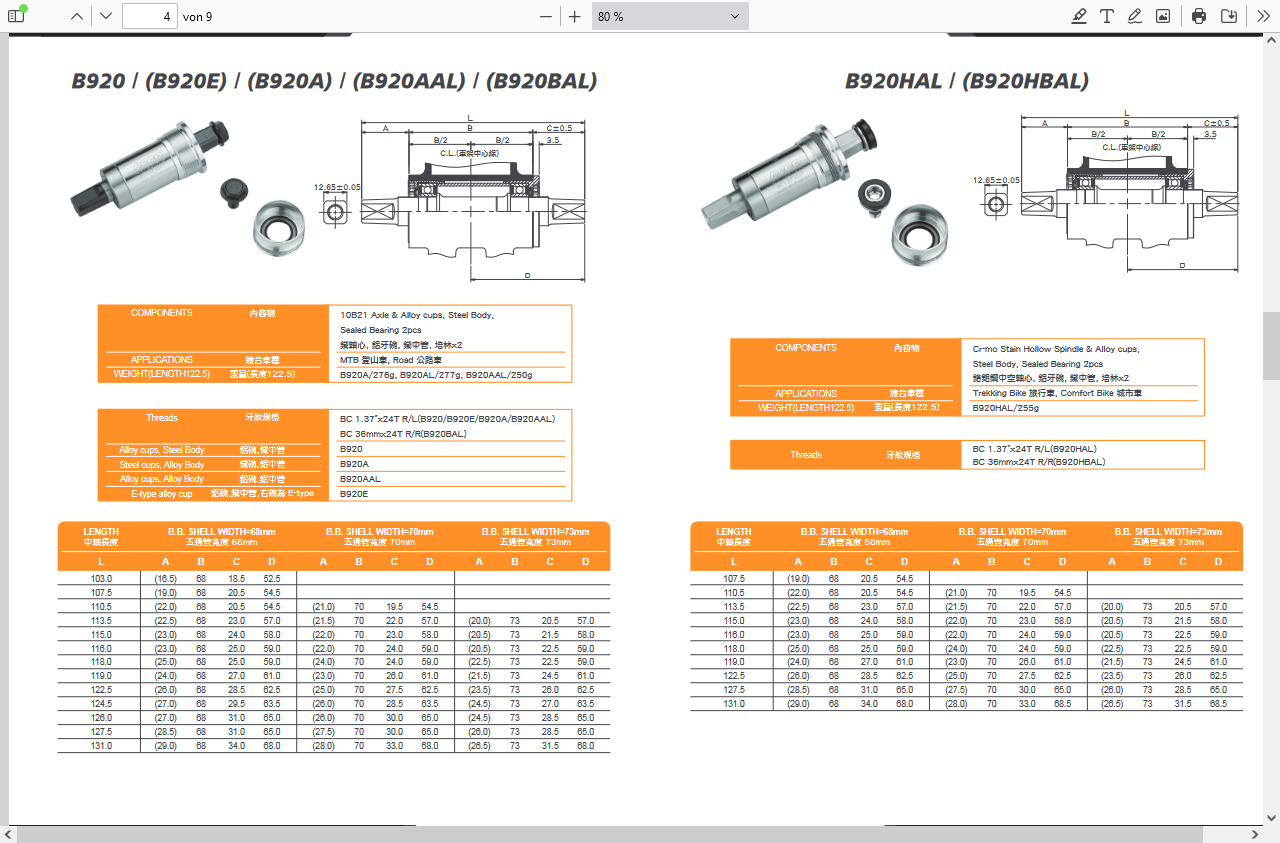1280x843 pixels.
Task: Click the scroll down arrow at bottom right
Action: coord(1271,817)
